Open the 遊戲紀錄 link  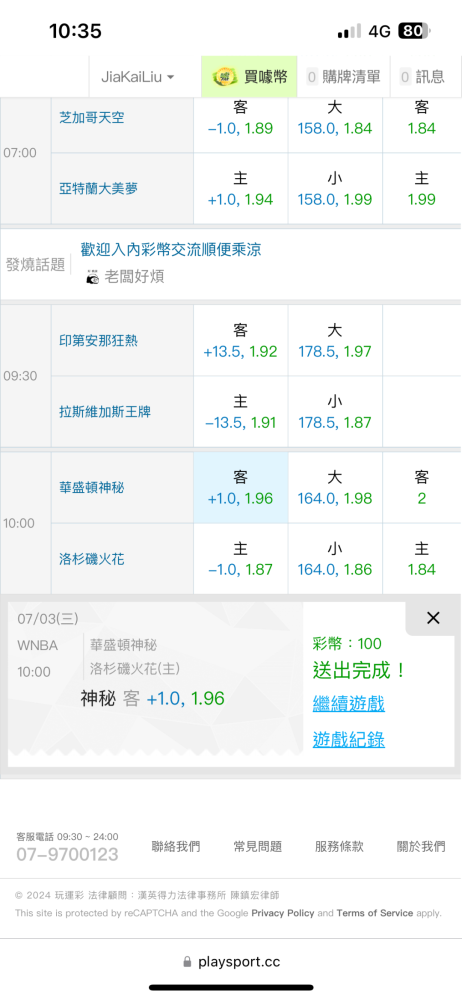click(x=348, y=740)
